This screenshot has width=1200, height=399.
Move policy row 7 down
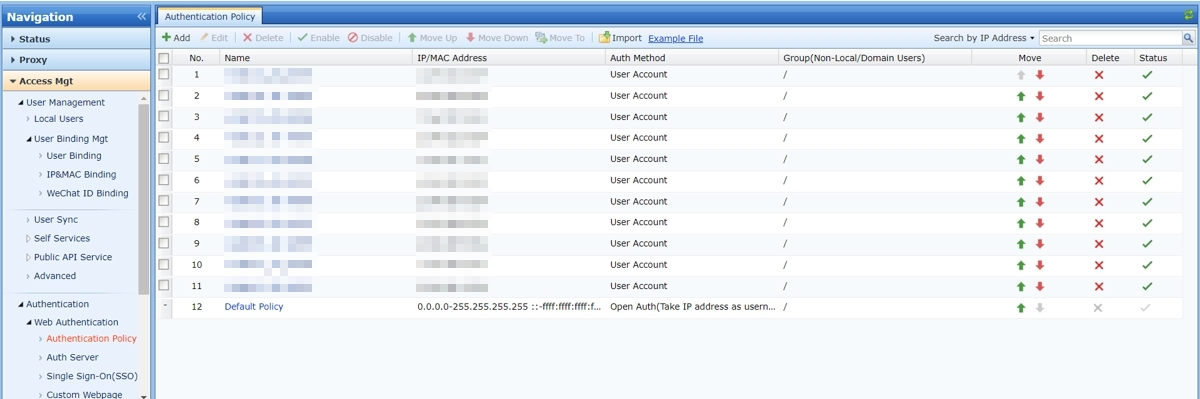[x=1040, y=202]
